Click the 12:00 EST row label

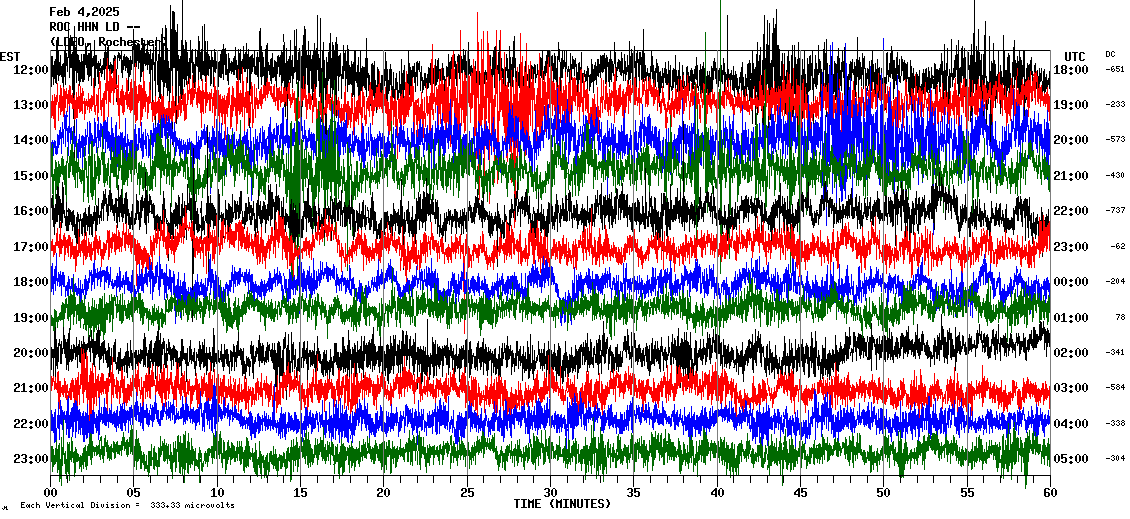point(31,70)
